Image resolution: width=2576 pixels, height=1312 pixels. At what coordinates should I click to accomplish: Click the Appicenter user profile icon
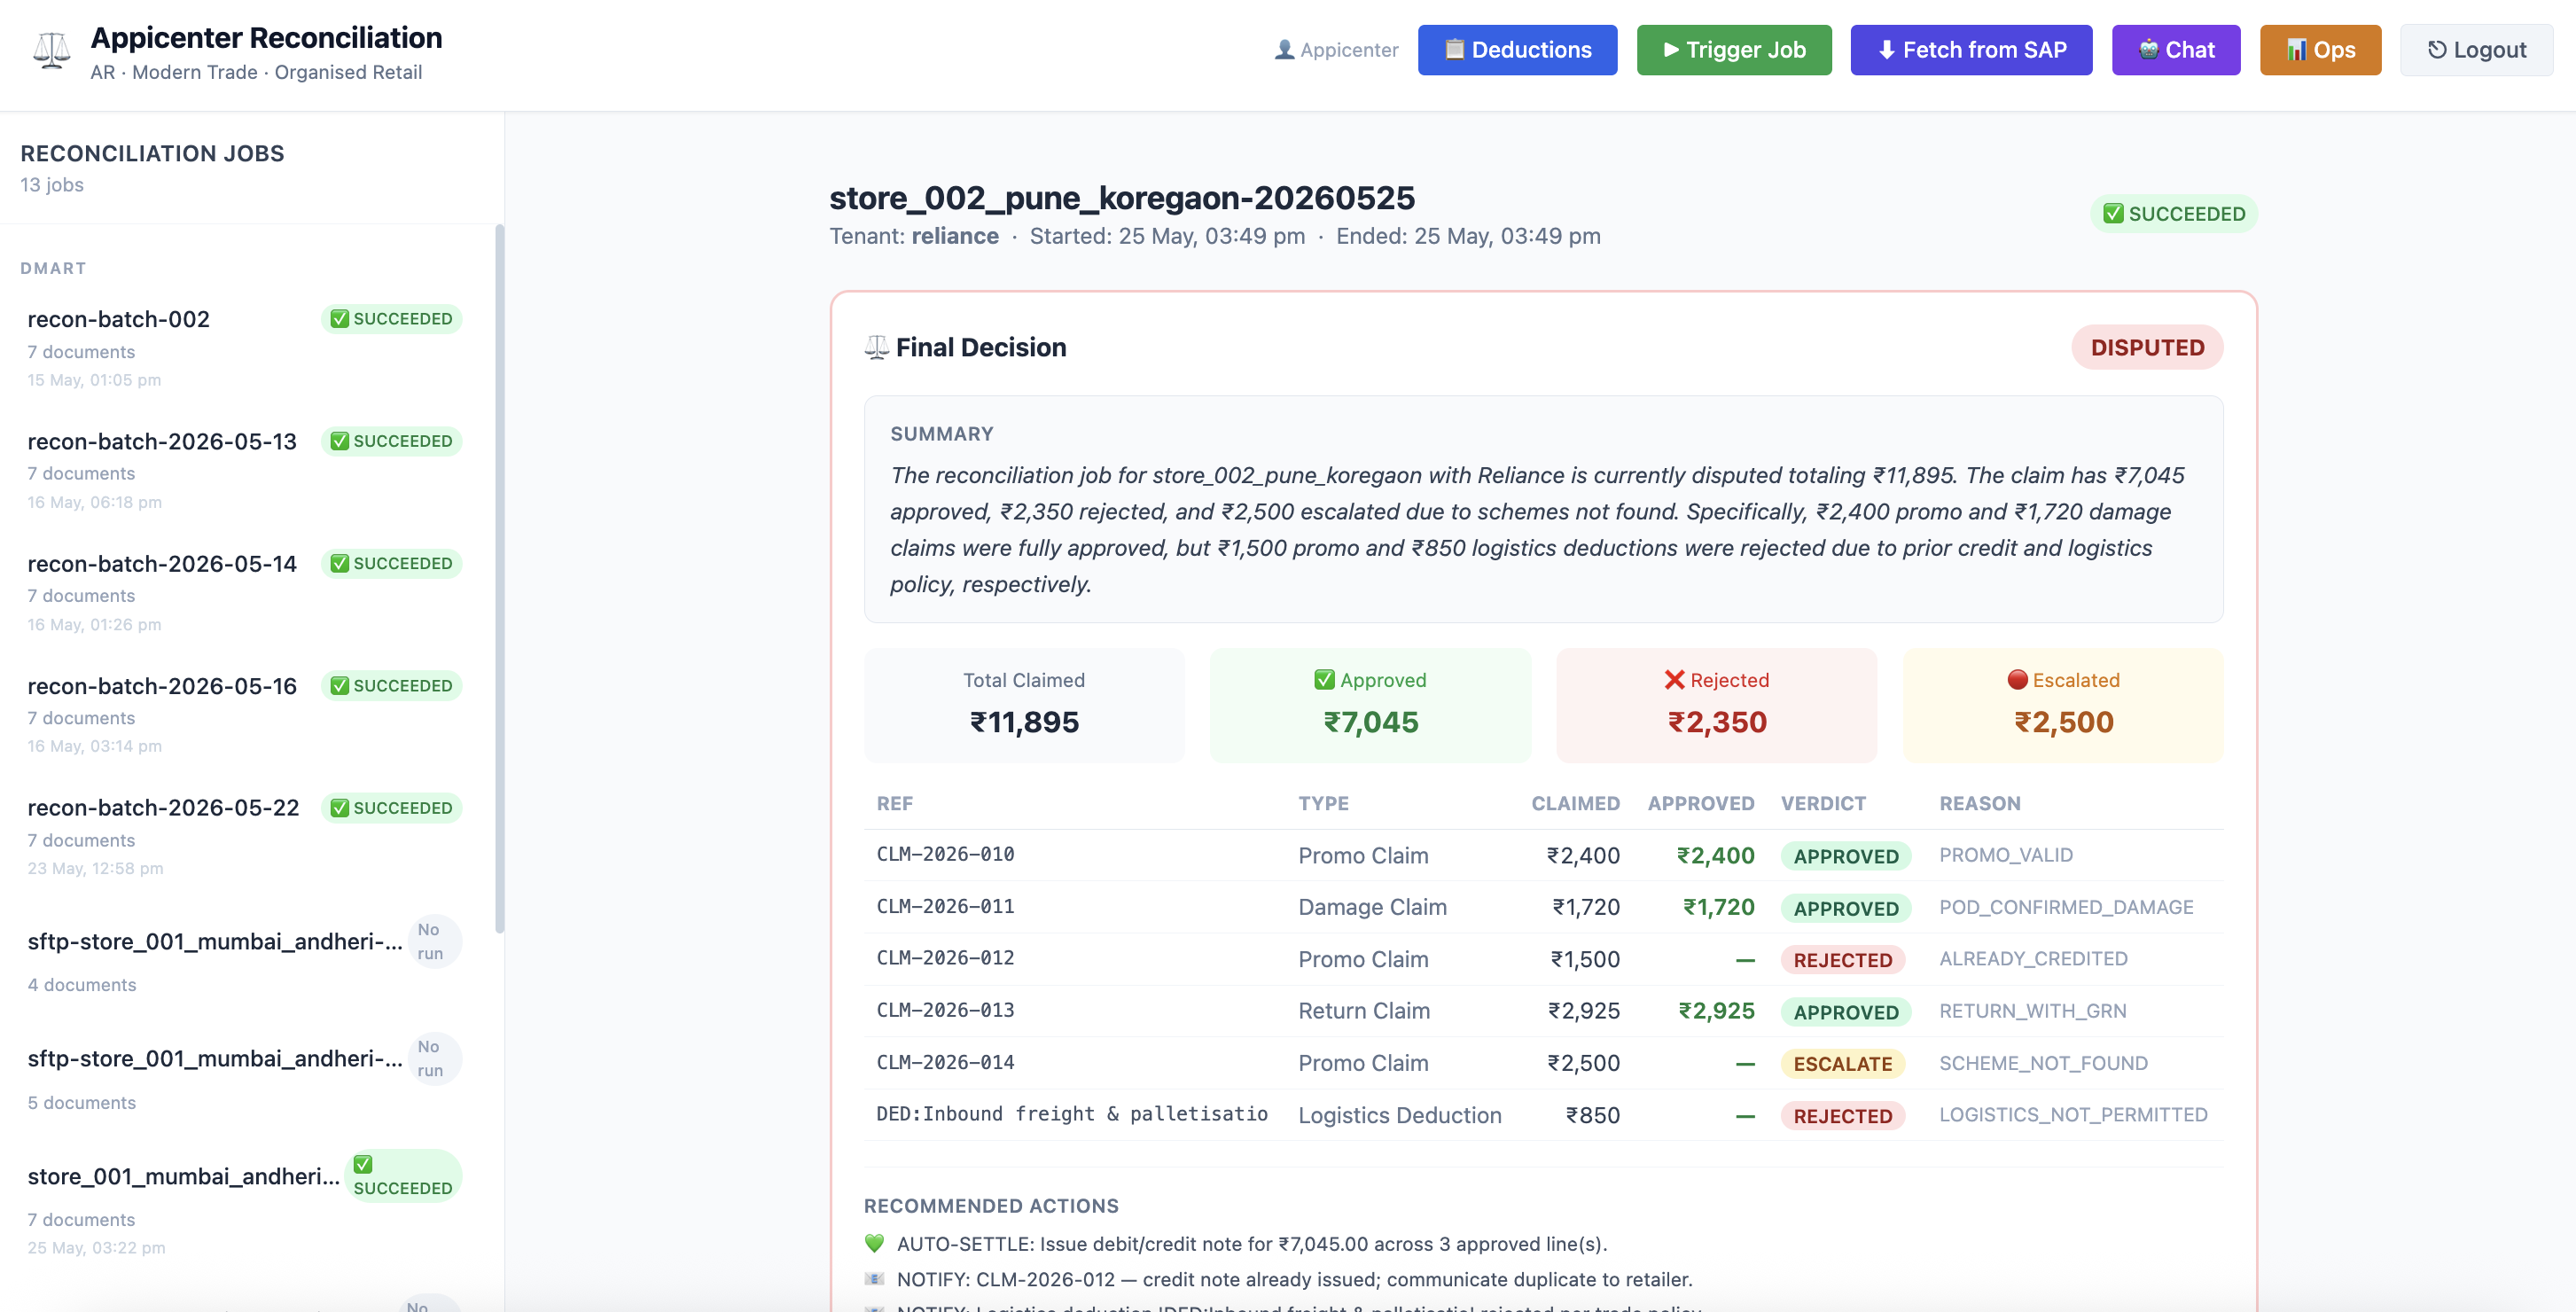1284,50
